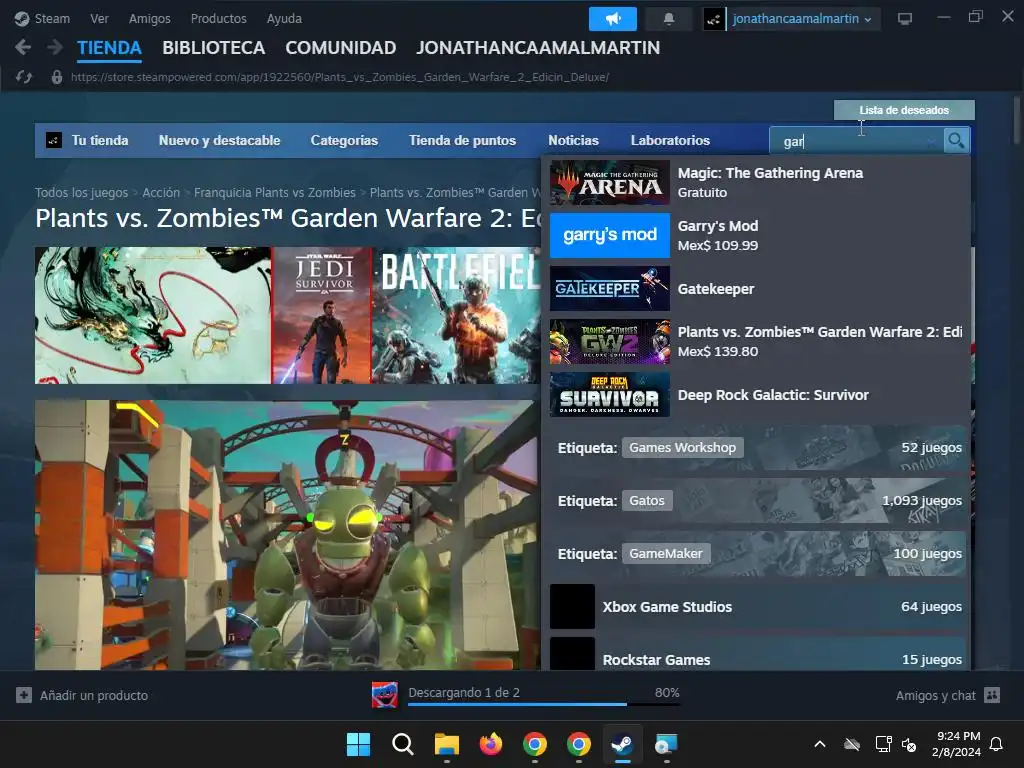This screenshot has width=1024, height=768.
Task: Open the Tienda de puntos link
Action: click(x=462, y=140)
